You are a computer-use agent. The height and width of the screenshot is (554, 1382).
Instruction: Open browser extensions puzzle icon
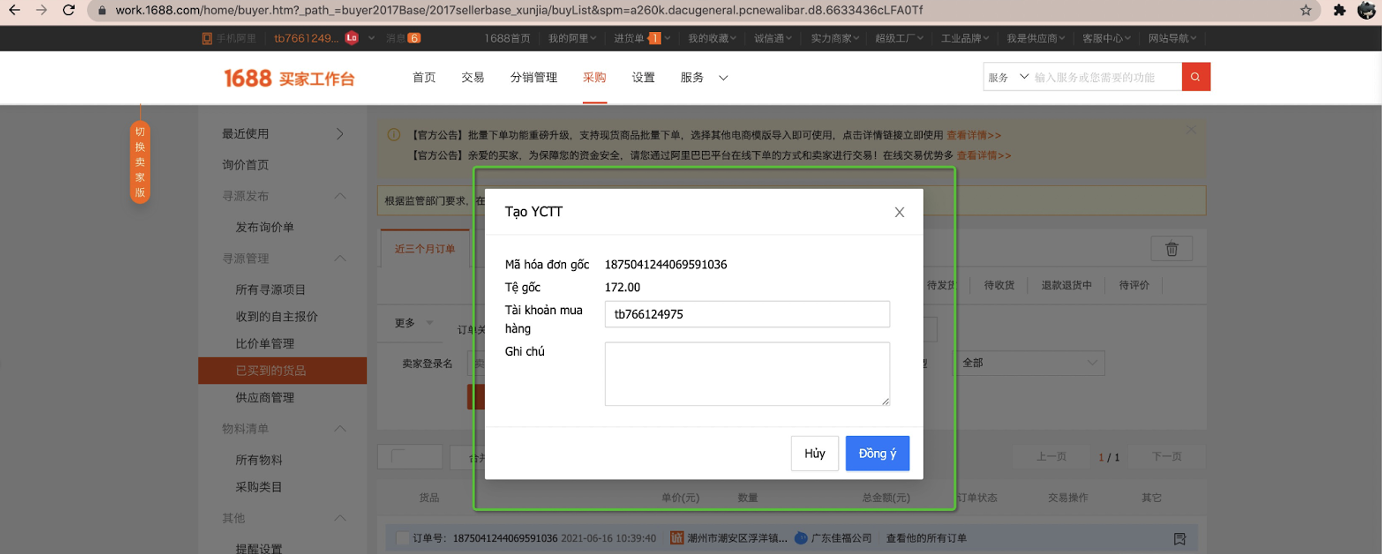(x=1340, y=10)
